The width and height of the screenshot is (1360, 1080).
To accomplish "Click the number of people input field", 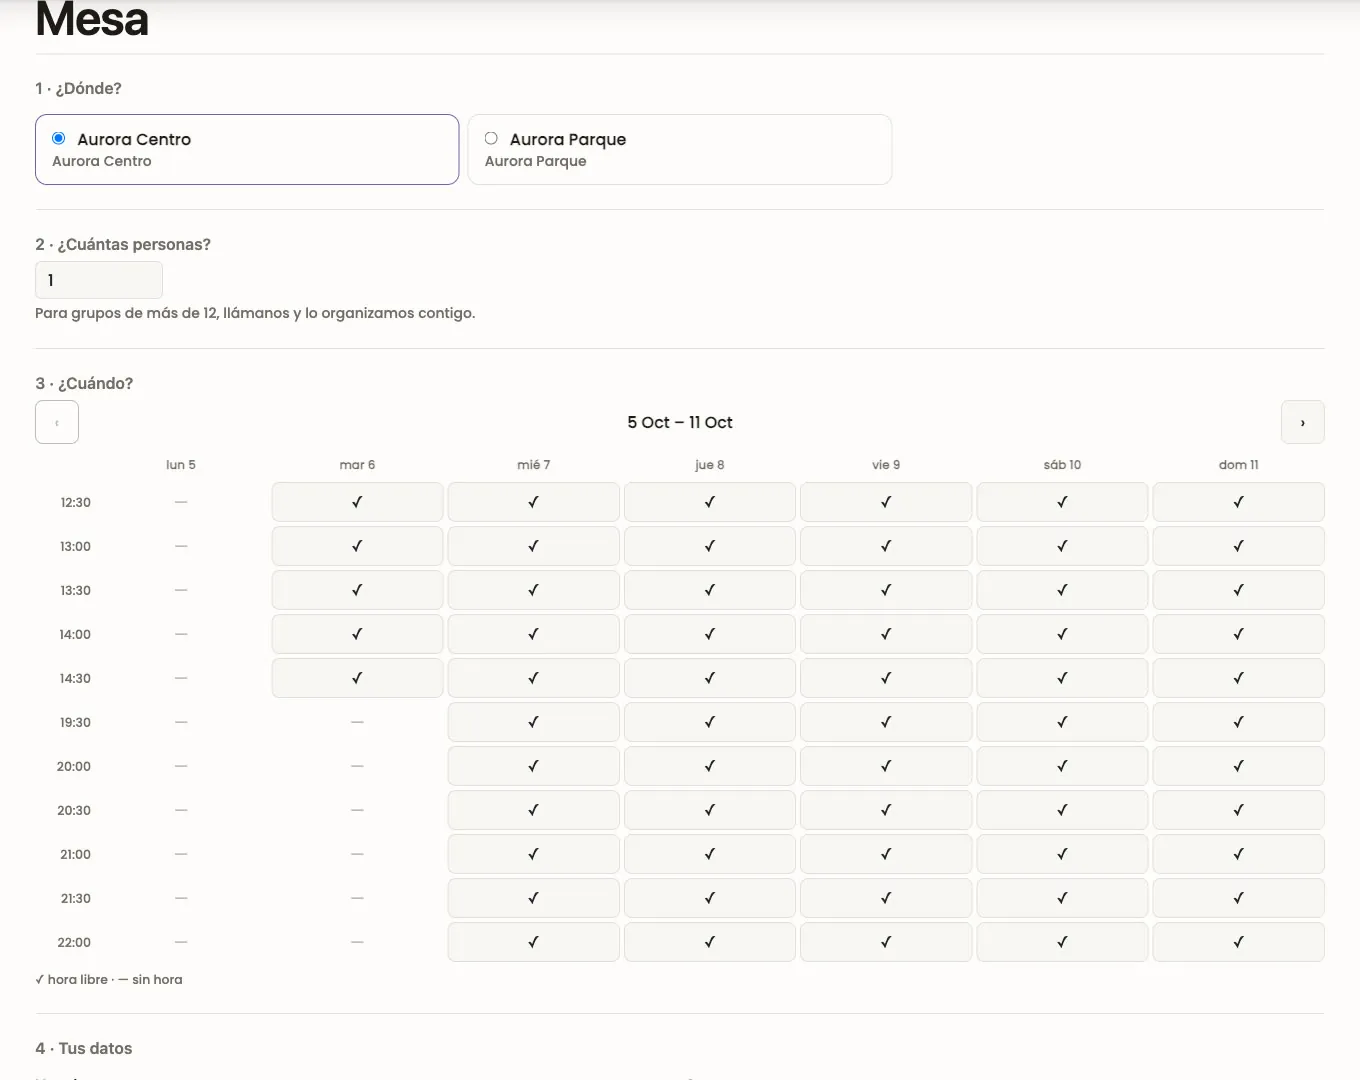I will pos(99,280).
